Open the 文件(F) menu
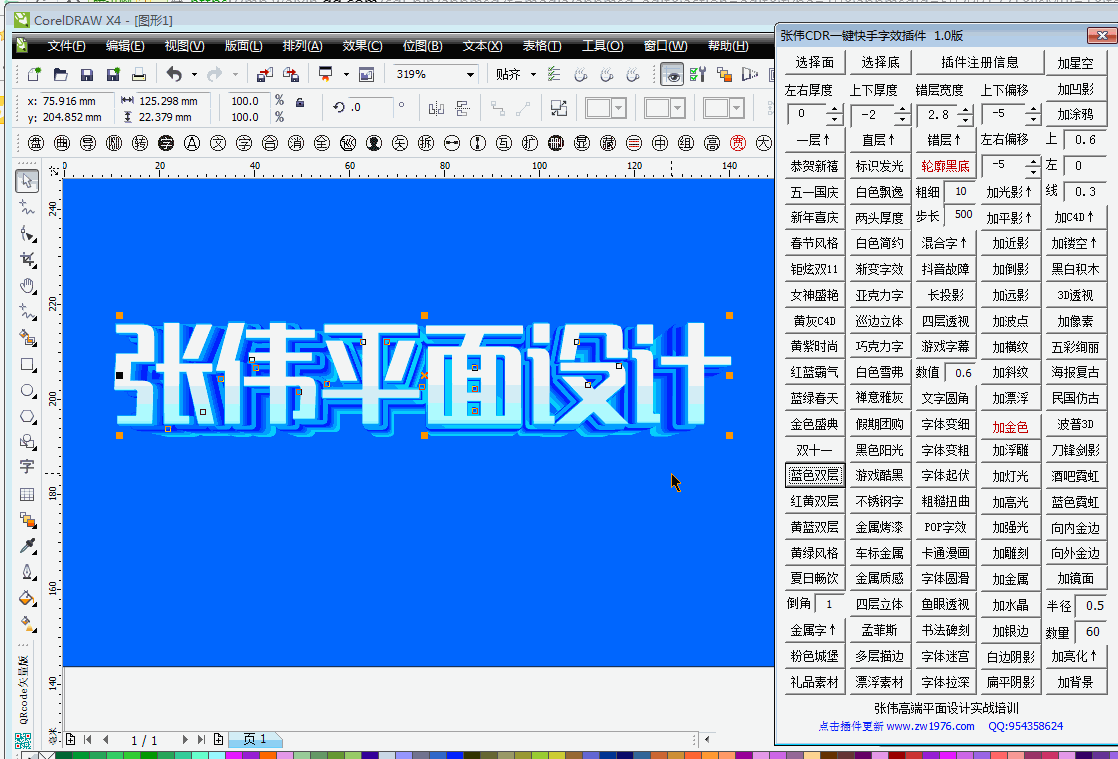This screenshot has width=1118, height=759. (66, 46)
